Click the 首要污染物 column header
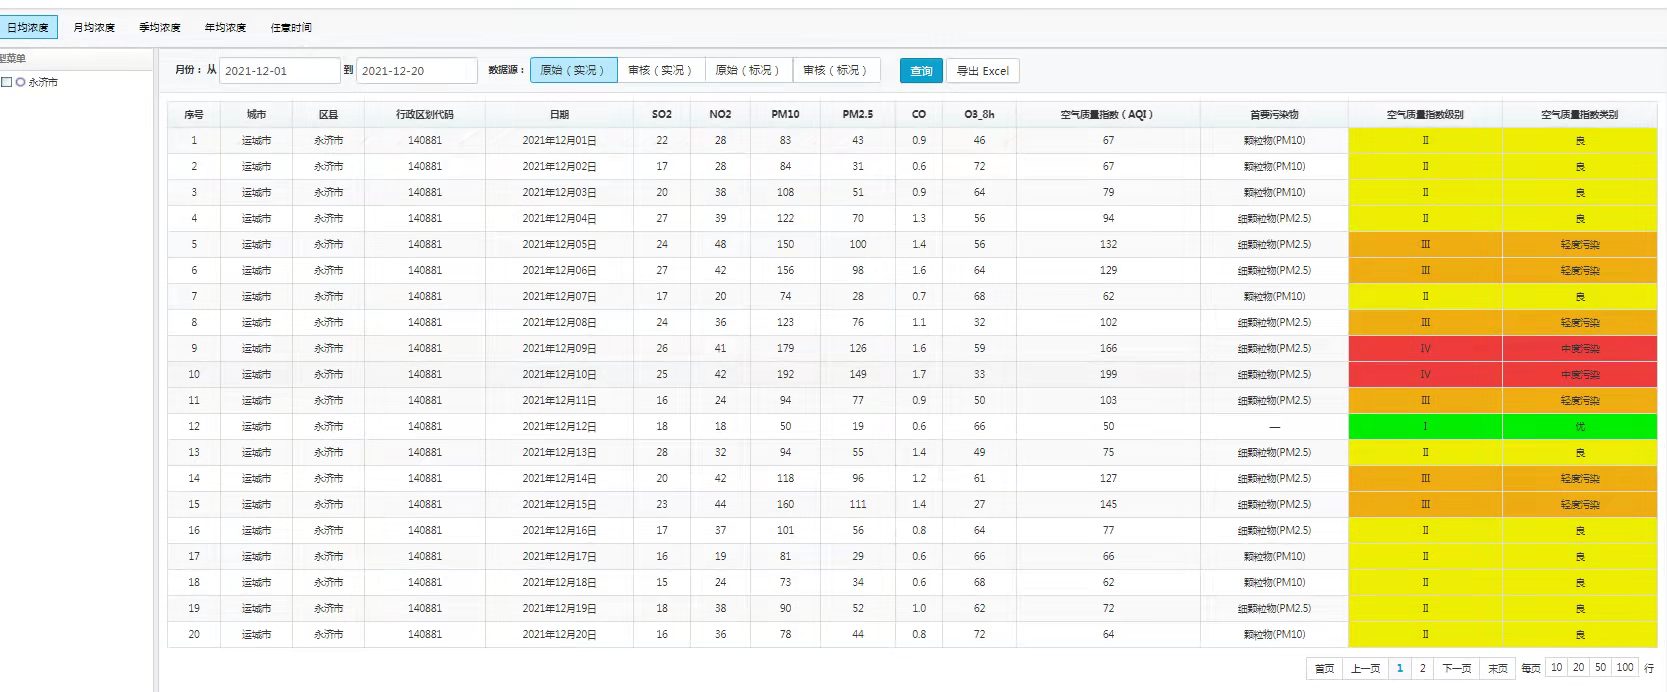The image size is (1667, 692). pos(1274,114)
